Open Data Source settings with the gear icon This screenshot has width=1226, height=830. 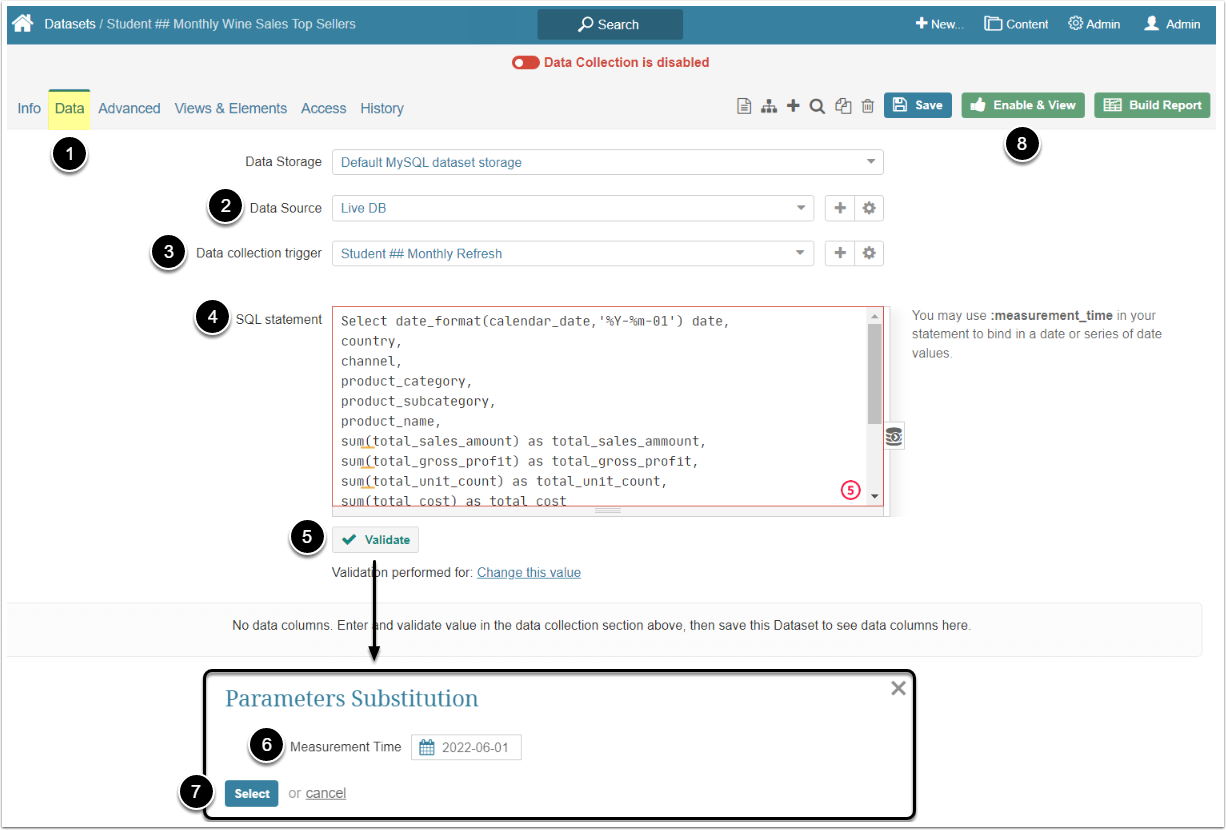[869, 208]
